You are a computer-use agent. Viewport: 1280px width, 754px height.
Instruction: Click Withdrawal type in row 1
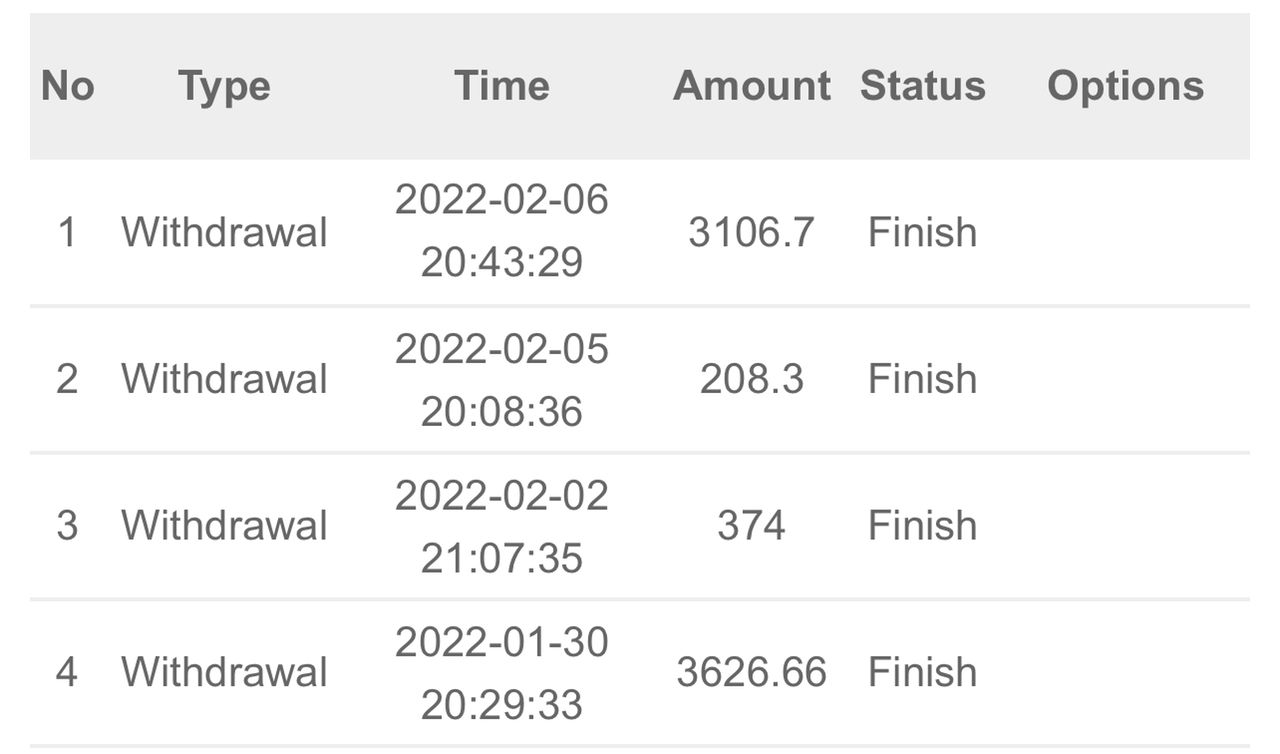pyautogui.click(x=224, y=232)
